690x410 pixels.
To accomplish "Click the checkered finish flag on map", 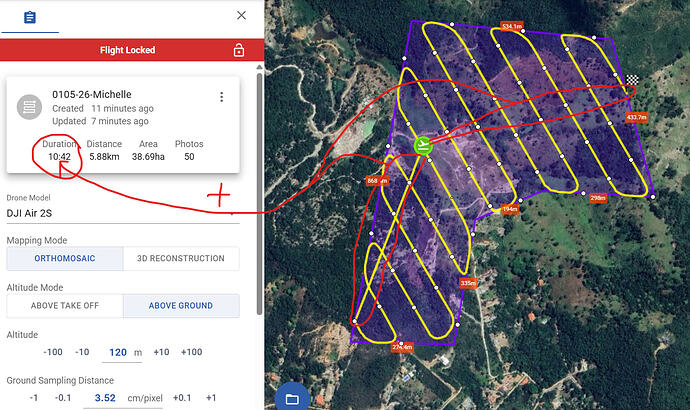I will pyautogui.click(x=632, y=81).
